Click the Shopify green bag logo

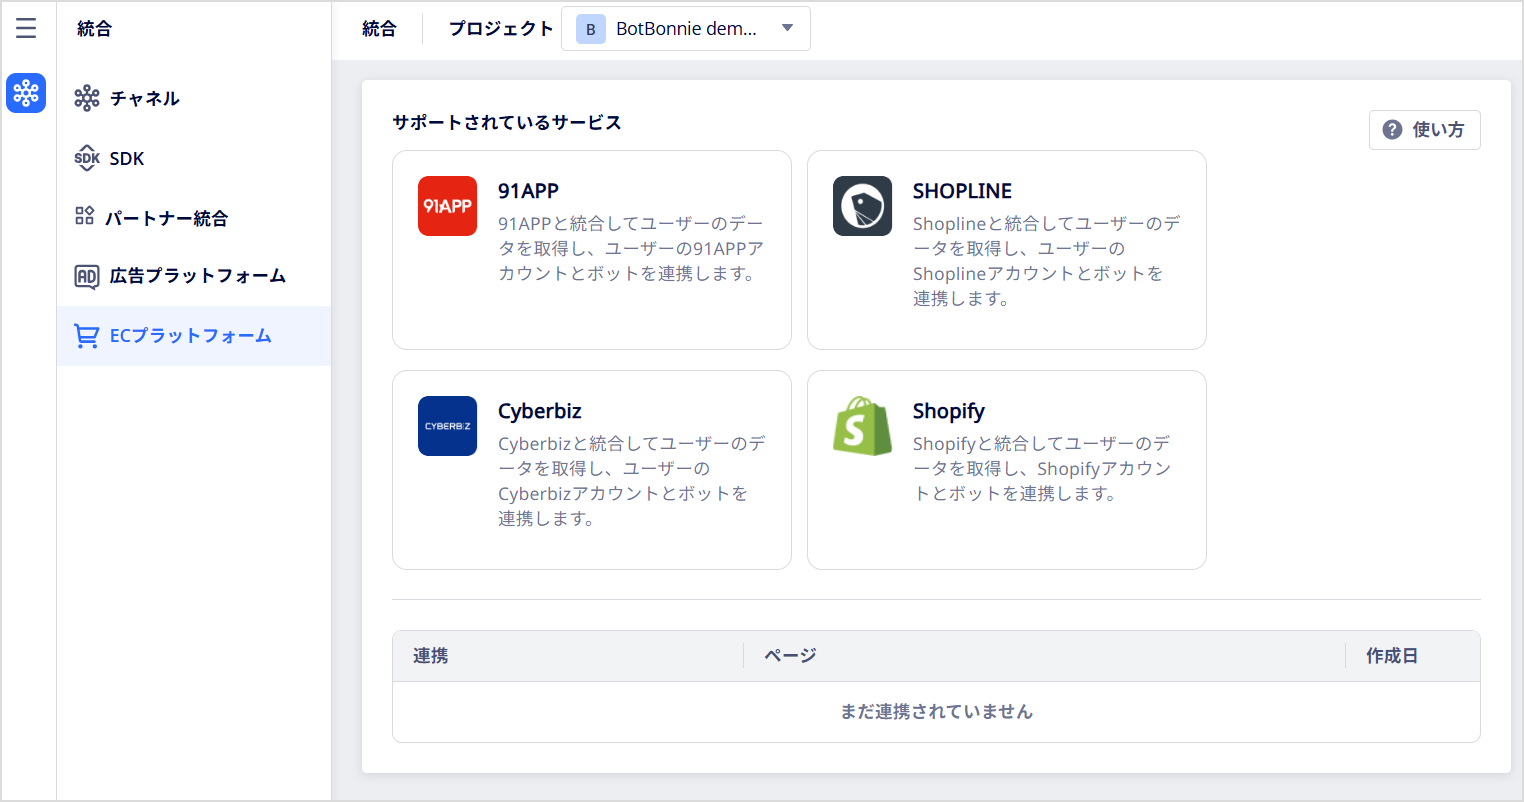point(862,426)
